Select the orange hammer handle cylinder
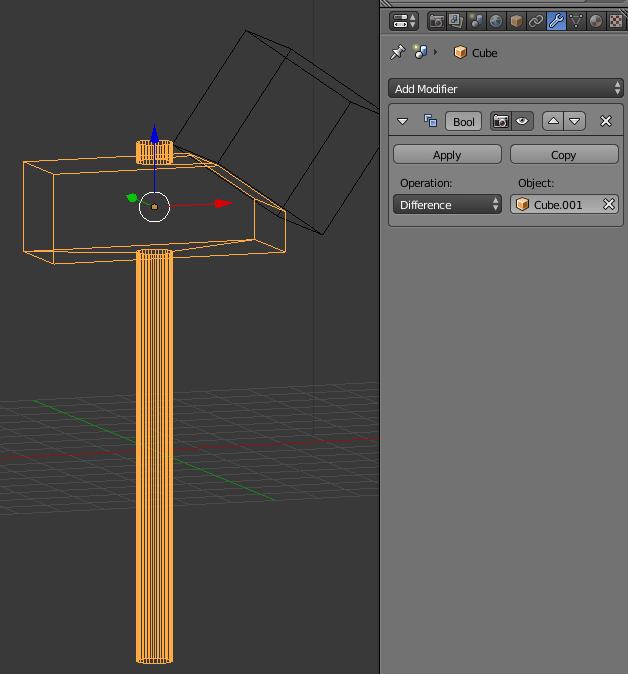Screen dimensions: 628x674 point(155,456)
